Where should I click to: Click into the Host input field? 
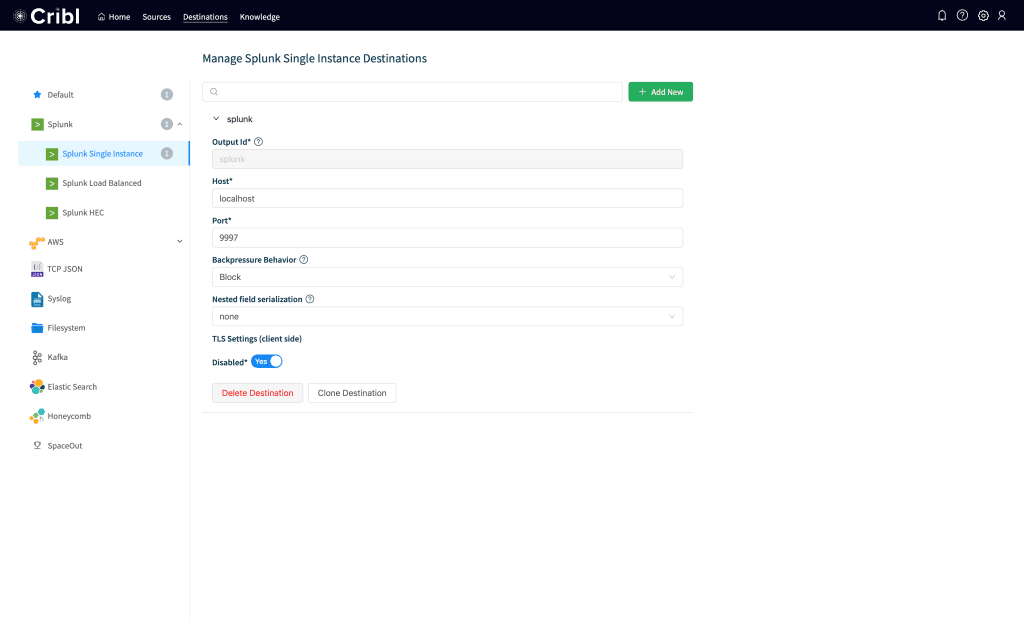tap(447, 198)
